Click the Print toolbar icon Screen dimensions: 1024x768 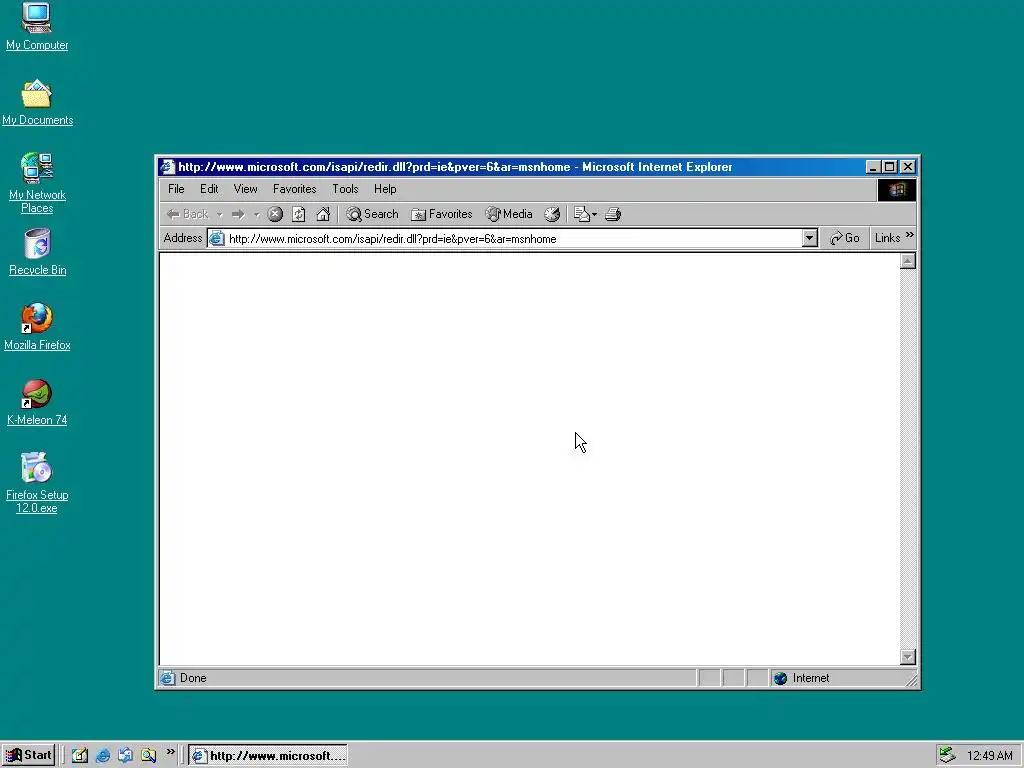pos(613,214)
